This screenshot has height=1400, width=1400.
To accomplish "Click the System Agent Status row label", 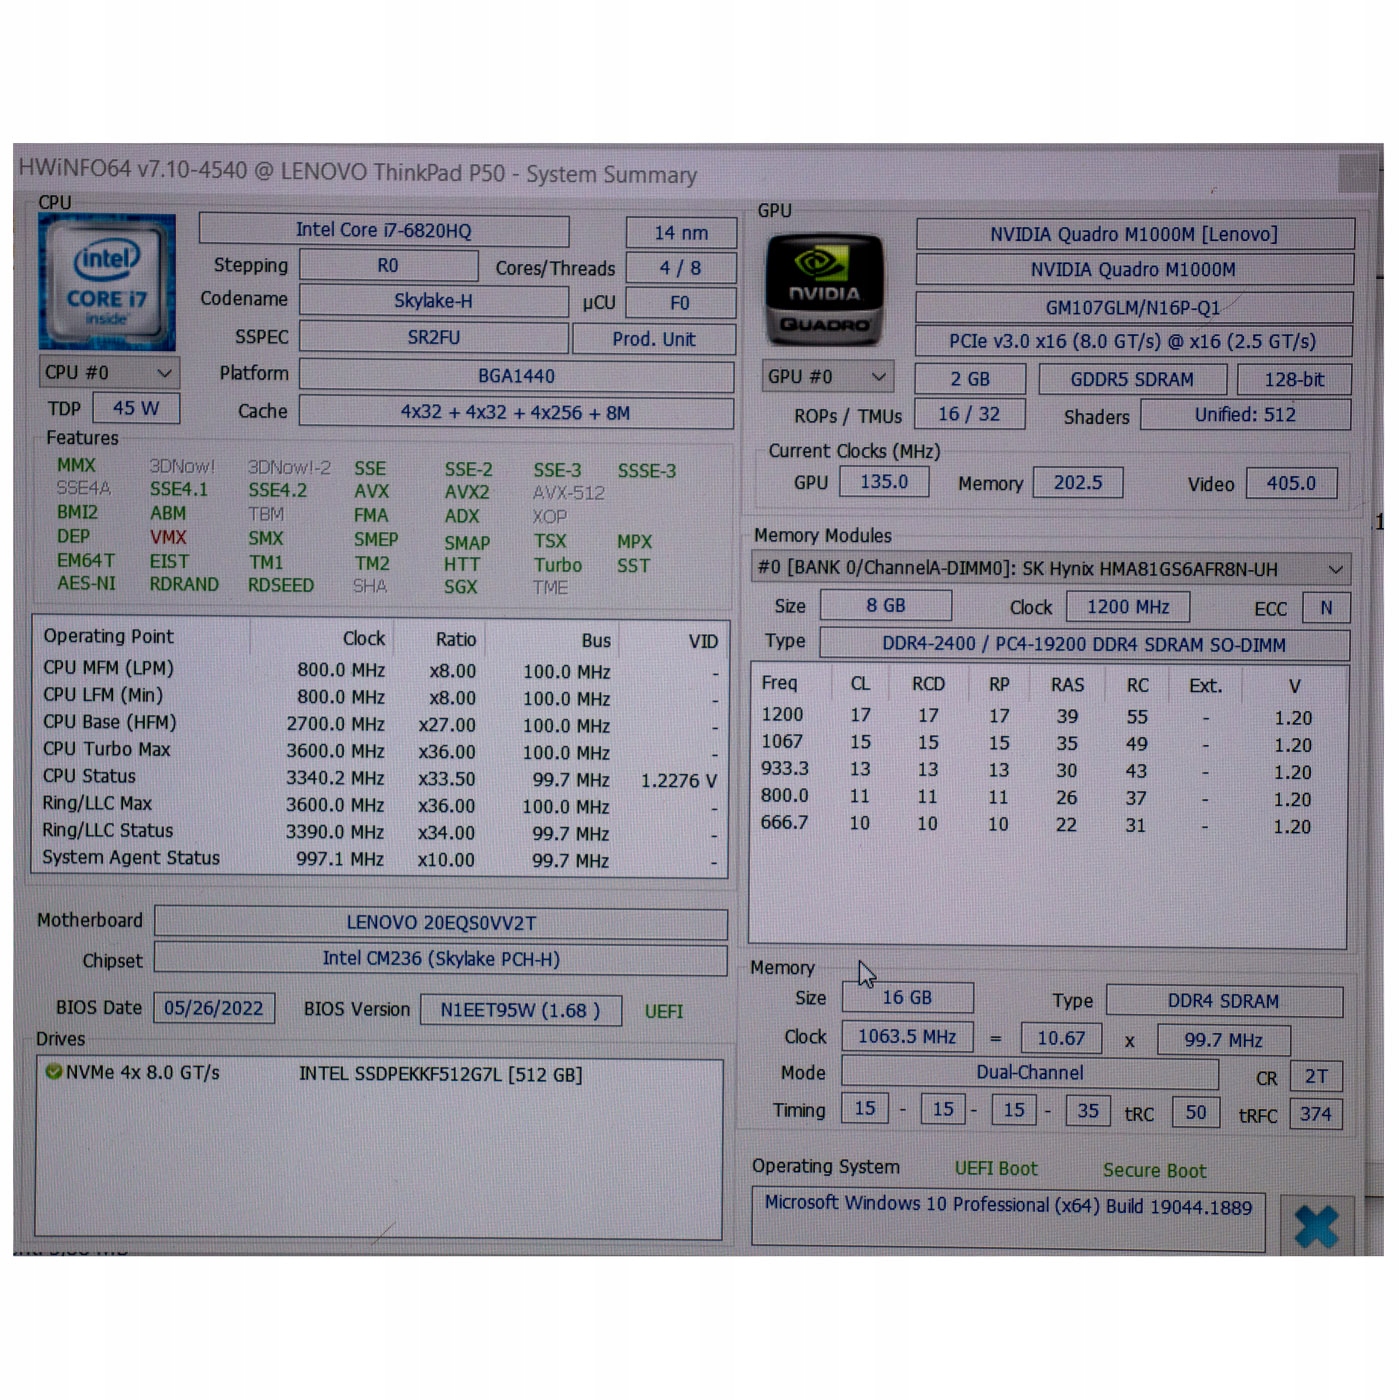I will point(131,858).
